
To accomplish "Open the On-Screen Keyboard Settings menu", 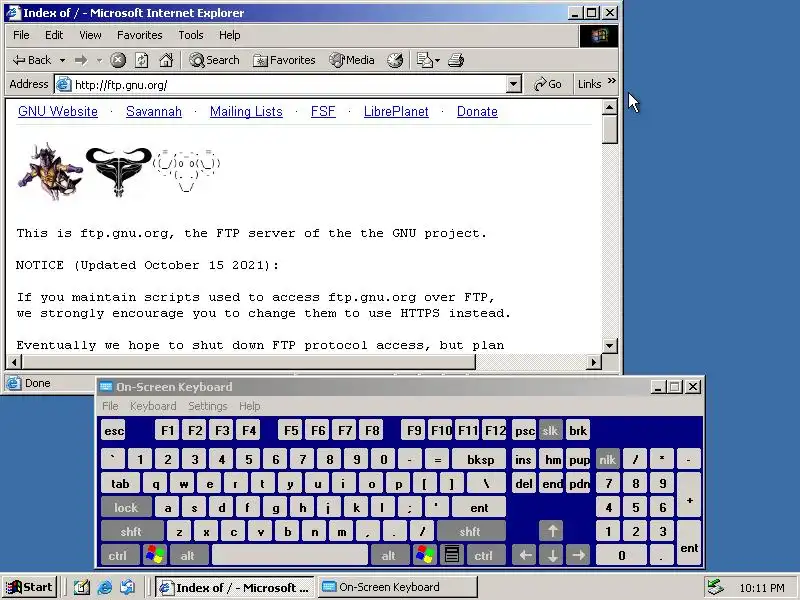I will [208, 406].
